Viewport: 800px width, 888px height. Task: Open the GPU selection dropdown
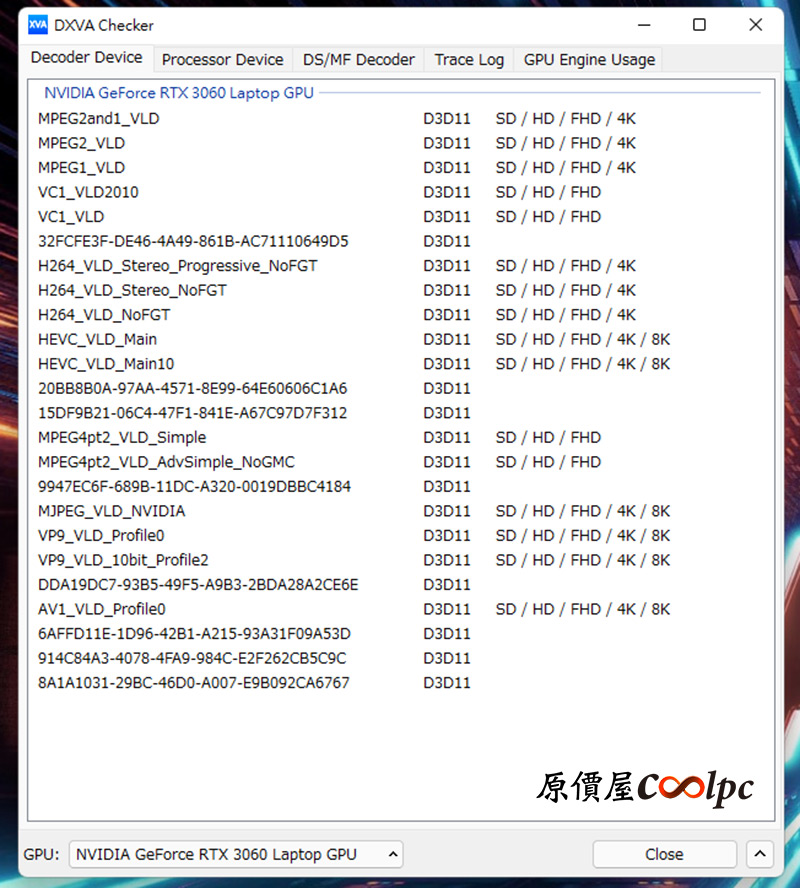[x=236, y=854]
